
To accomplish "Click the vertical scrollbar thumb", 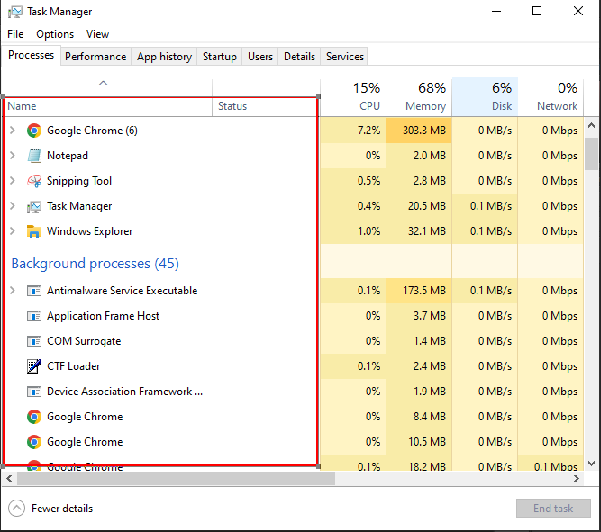I will click(x=591, y=154).
